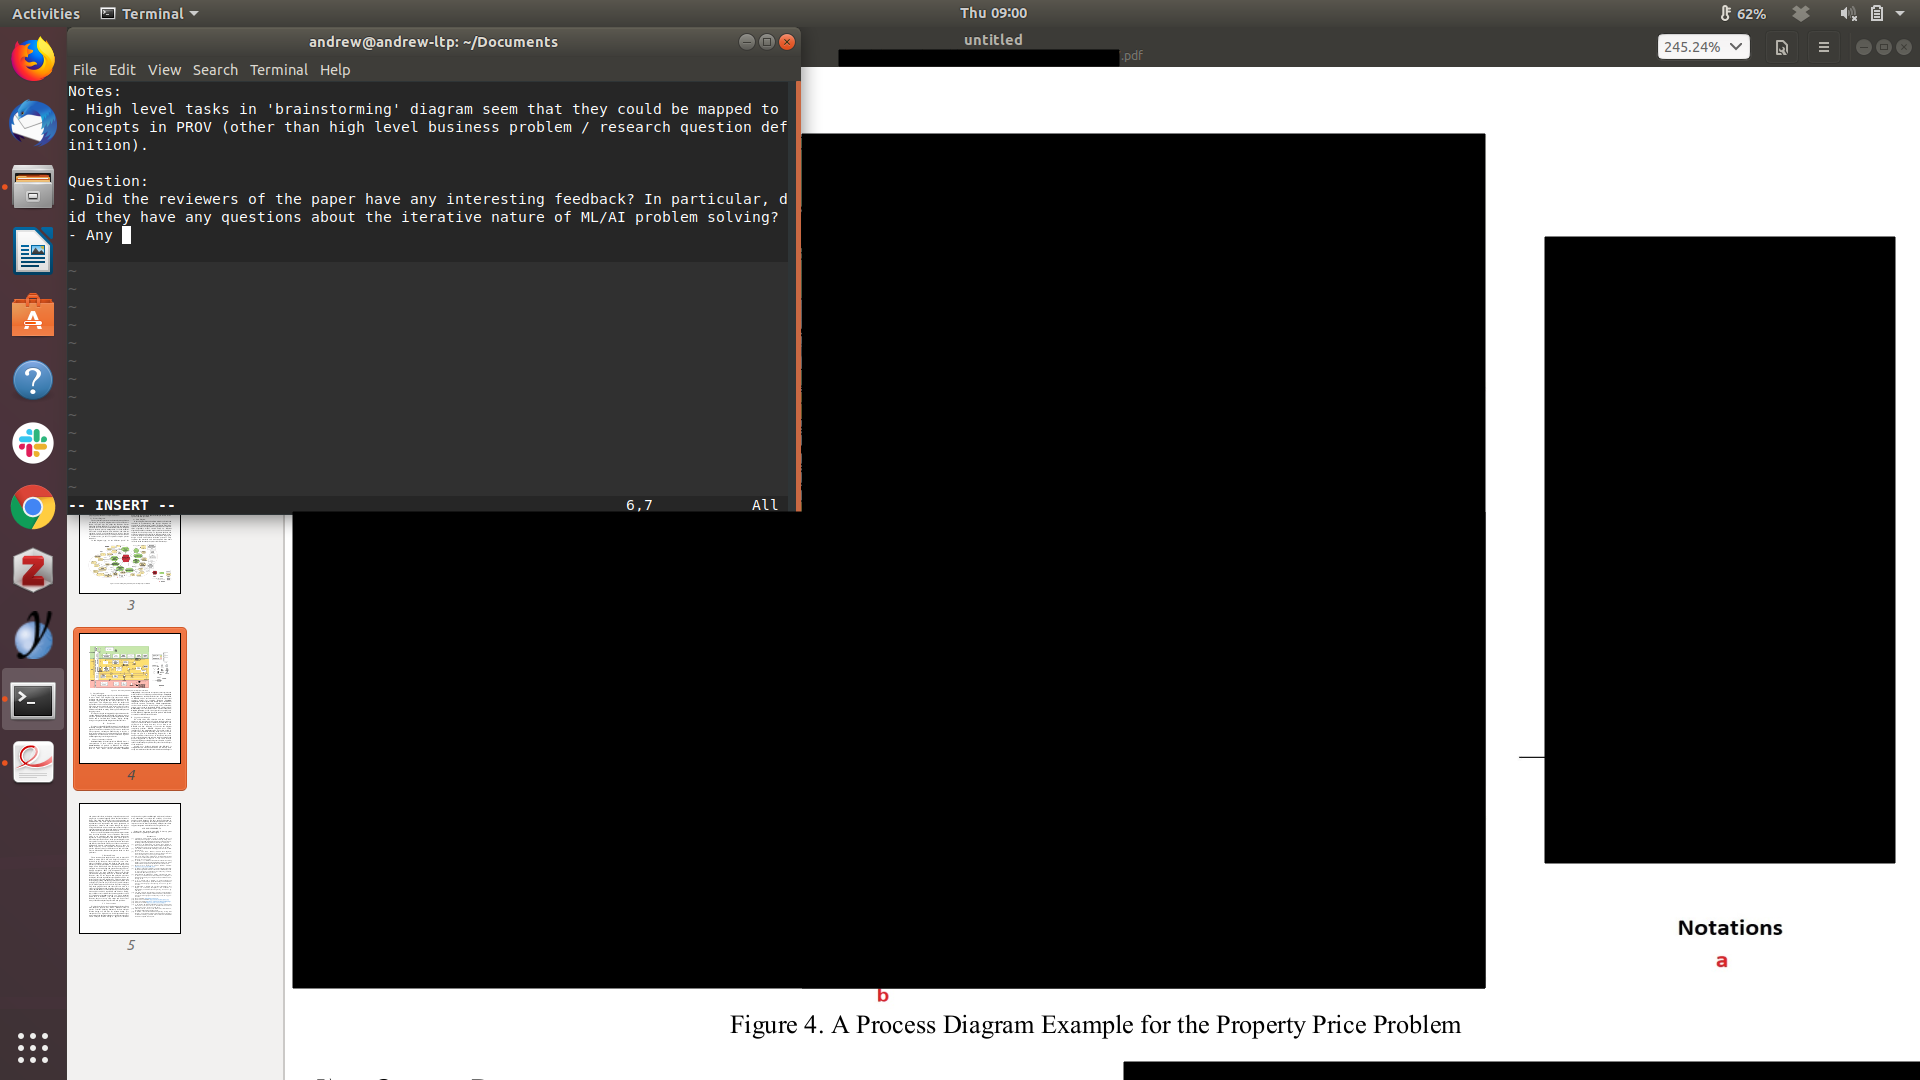The height and width of the screenshot is (1080, 1920).
Task: Open the Help menu in Terminal
Action: pos(335,70)
